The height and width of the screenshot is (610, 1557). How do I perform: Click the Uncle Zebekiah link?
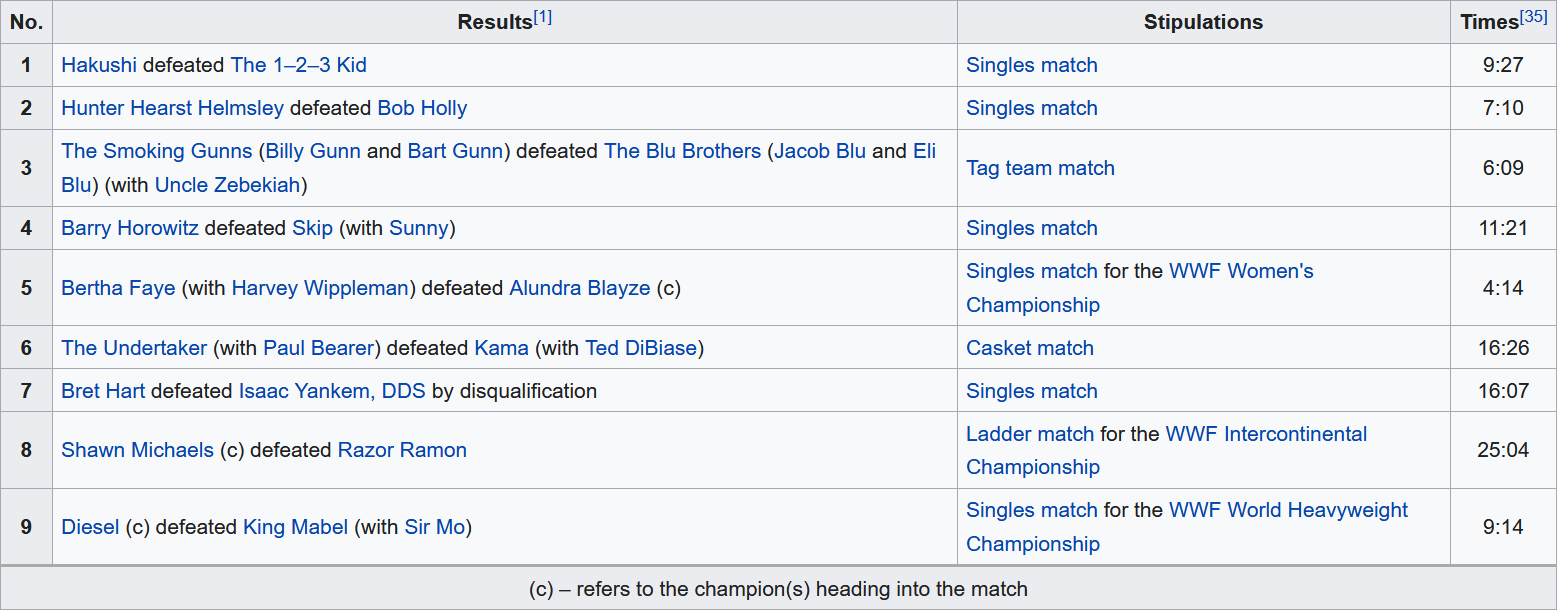coord(230,185)
